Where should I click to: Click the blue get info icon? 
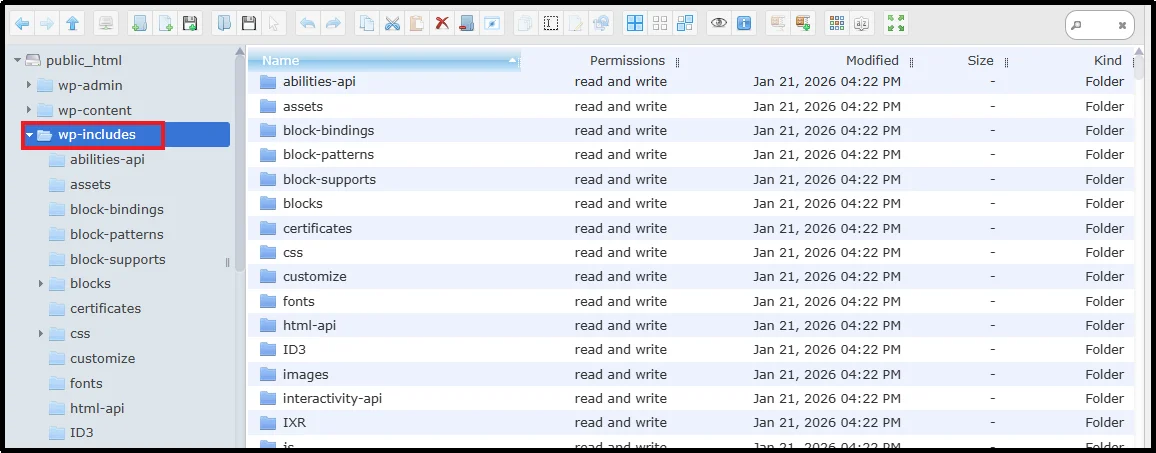(744, 24)
